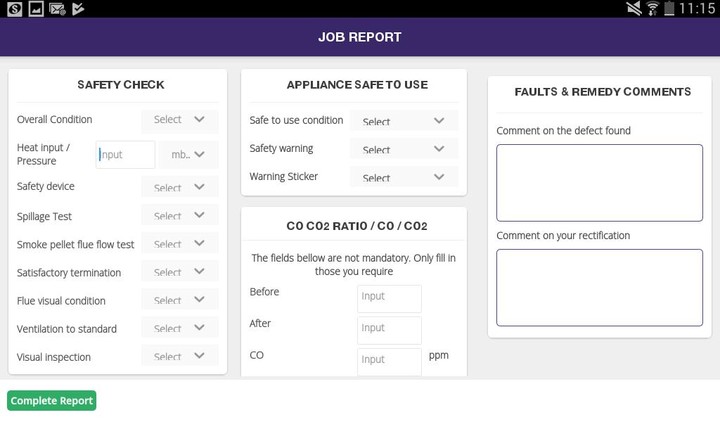Open the Overall Condition dropdown
The image size is (720, 422).
click(180, 120)
